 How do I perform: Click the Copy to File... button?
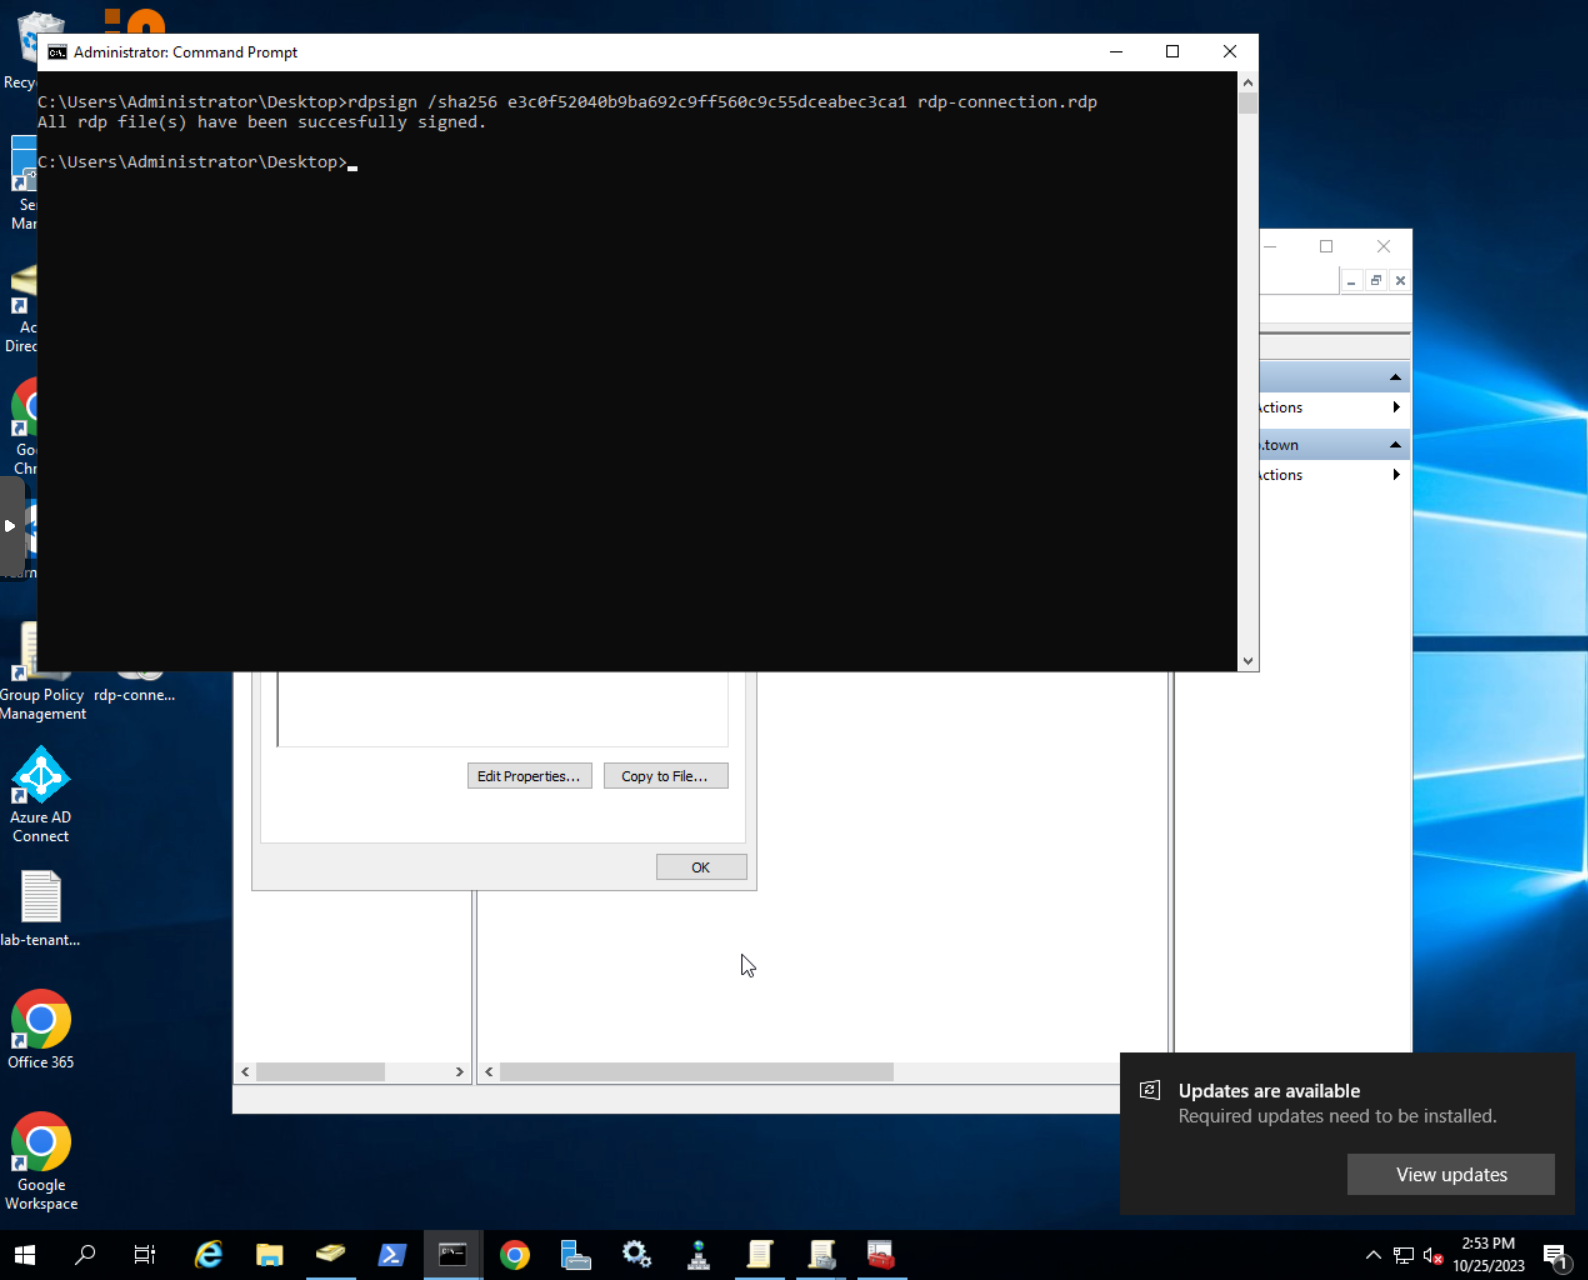665,776
